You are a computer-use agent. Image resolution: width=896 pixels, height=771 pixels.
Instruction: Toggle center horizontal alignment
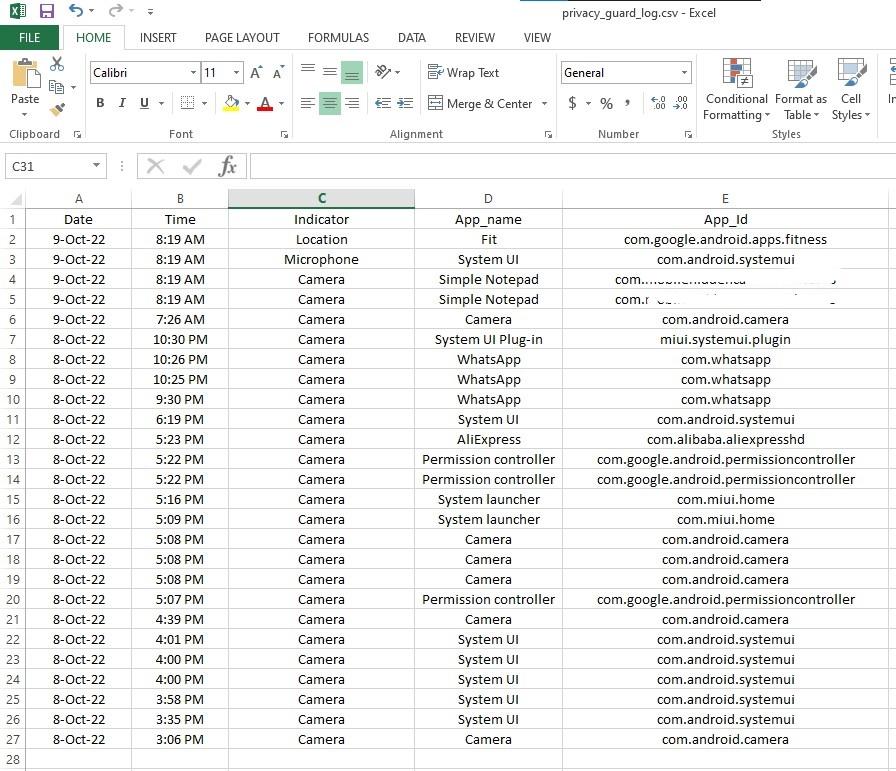point(330,103)
